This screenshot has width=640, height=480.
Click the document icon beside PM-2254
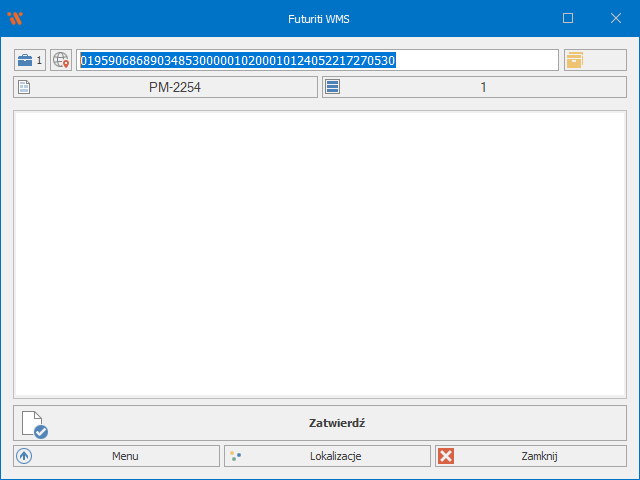(25, 88)
